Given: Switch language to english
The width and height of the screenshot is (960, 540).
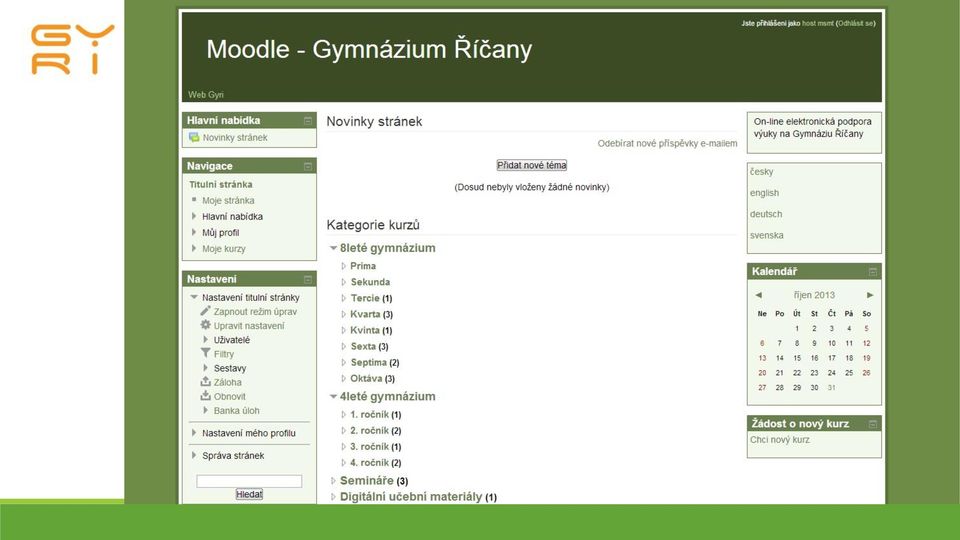Looking at the screenshot, I should coord(765,193).
